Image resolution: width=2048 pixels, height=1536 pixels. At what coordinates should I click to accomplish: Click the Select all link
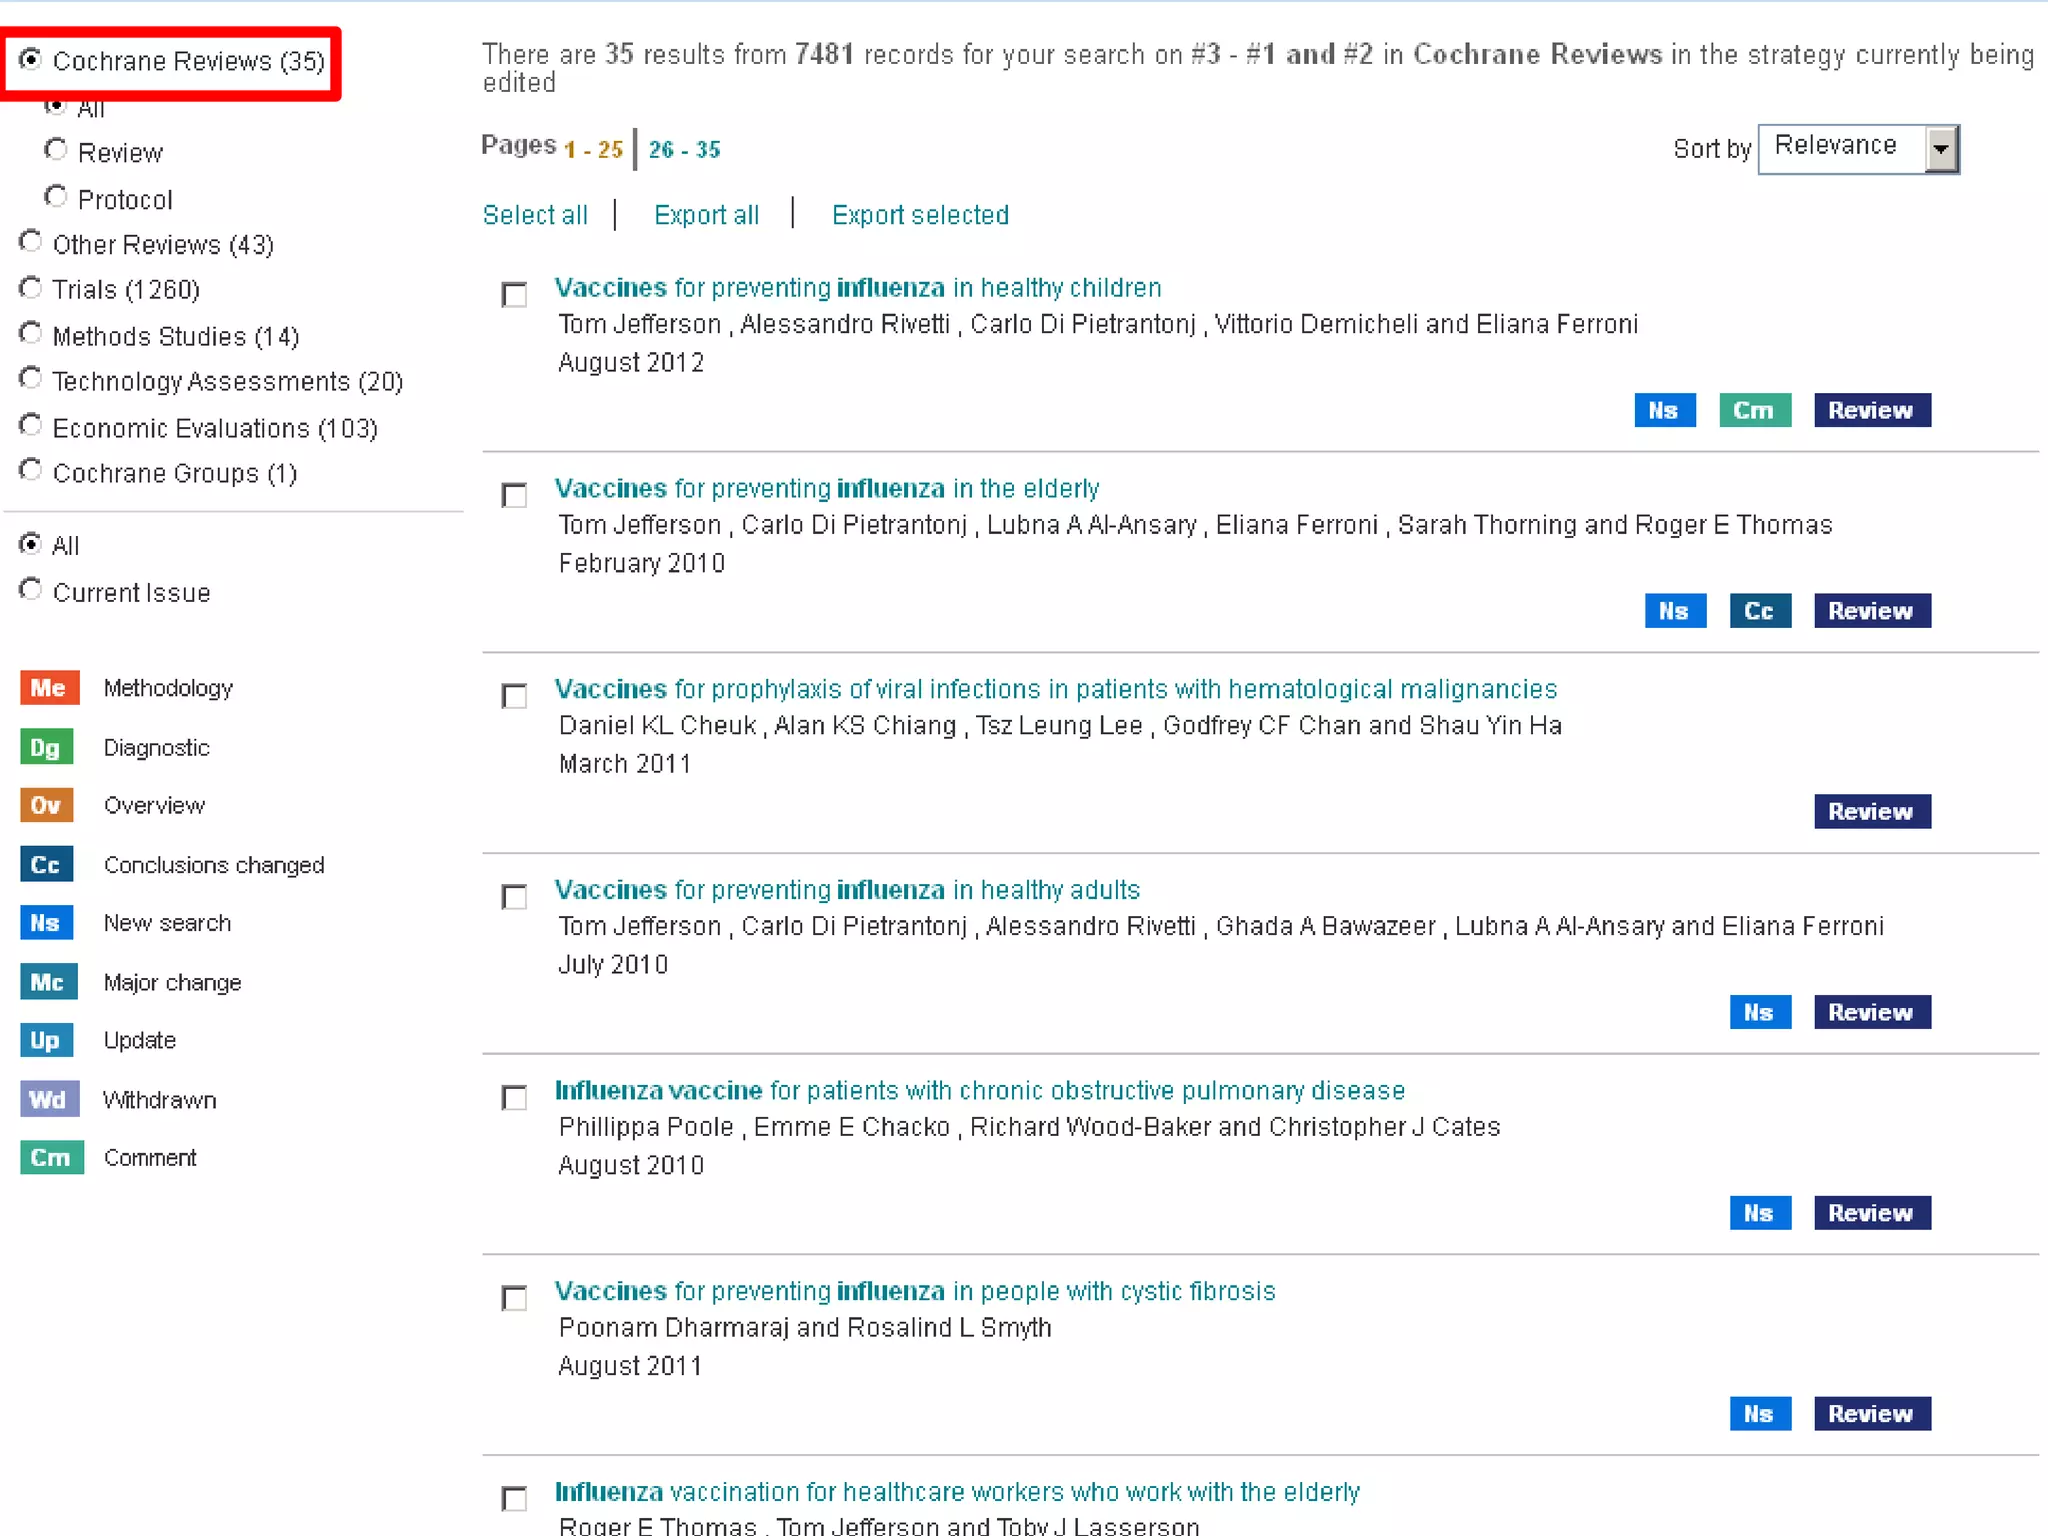tap(535, 215)
